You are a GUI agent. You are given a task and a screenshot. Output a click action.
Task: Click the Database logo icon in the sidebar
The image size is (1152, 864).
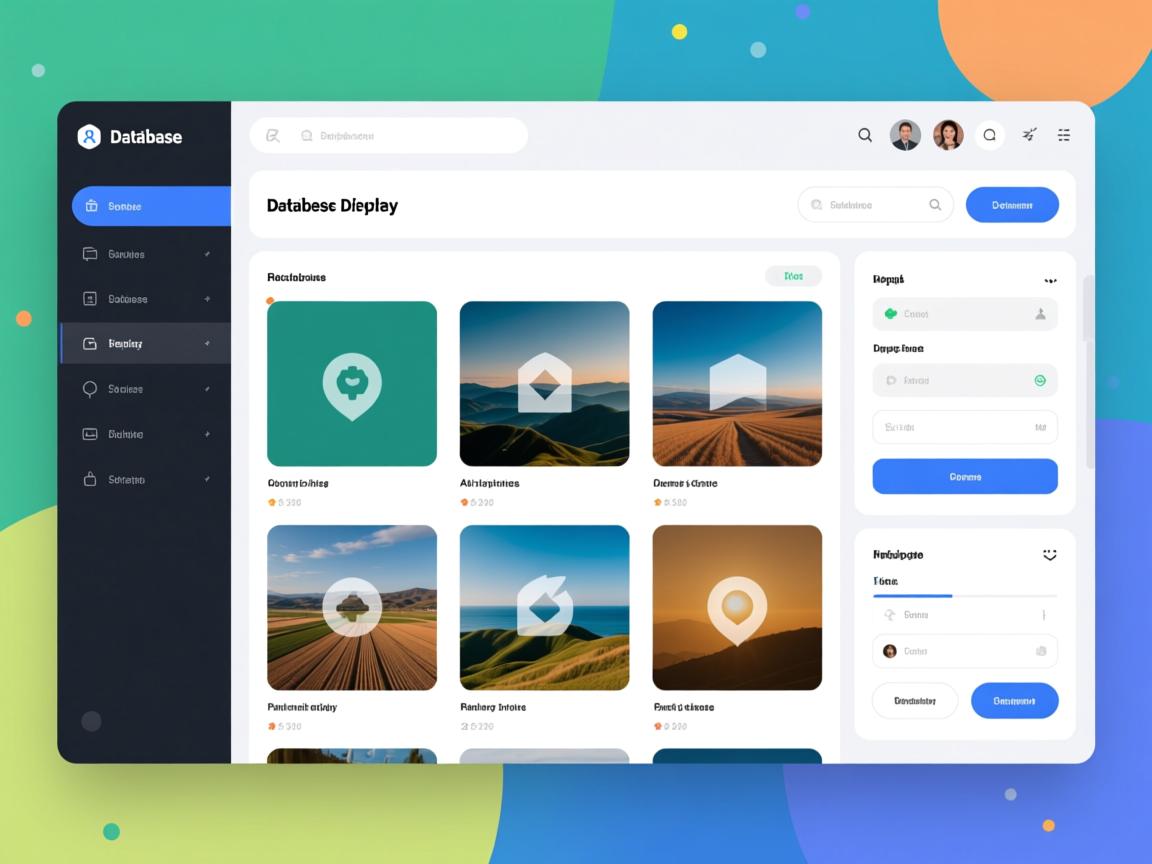pos(89,137)
